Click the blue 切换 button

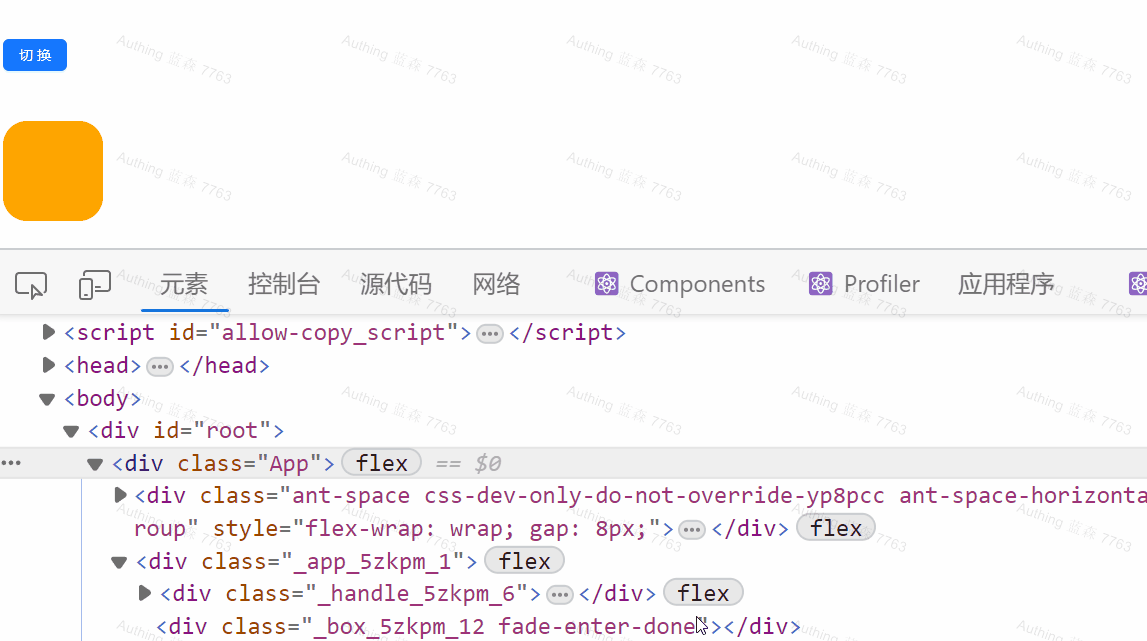35,55
